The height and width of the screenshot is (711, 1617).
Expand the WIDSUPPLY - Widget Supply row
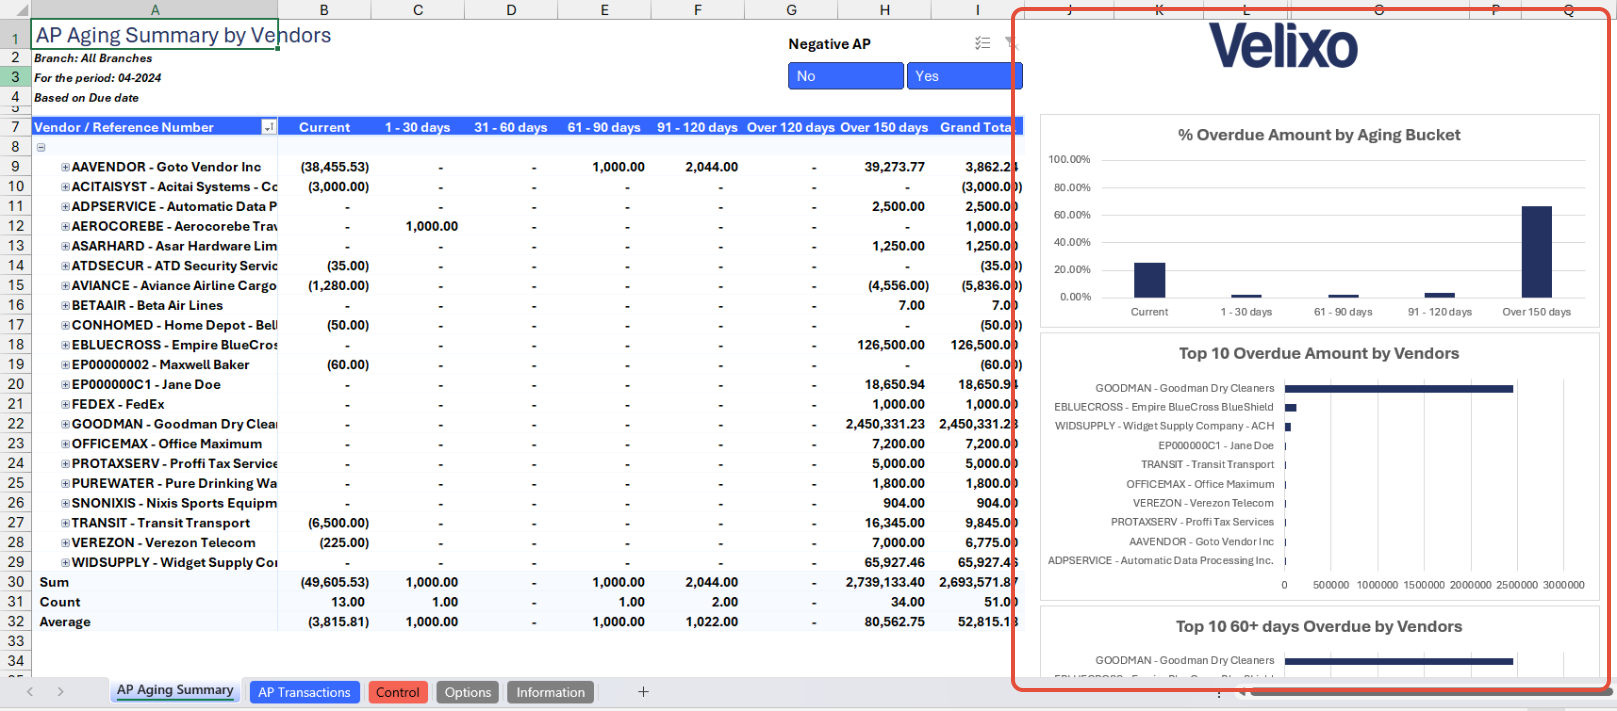tap(65, 563)
